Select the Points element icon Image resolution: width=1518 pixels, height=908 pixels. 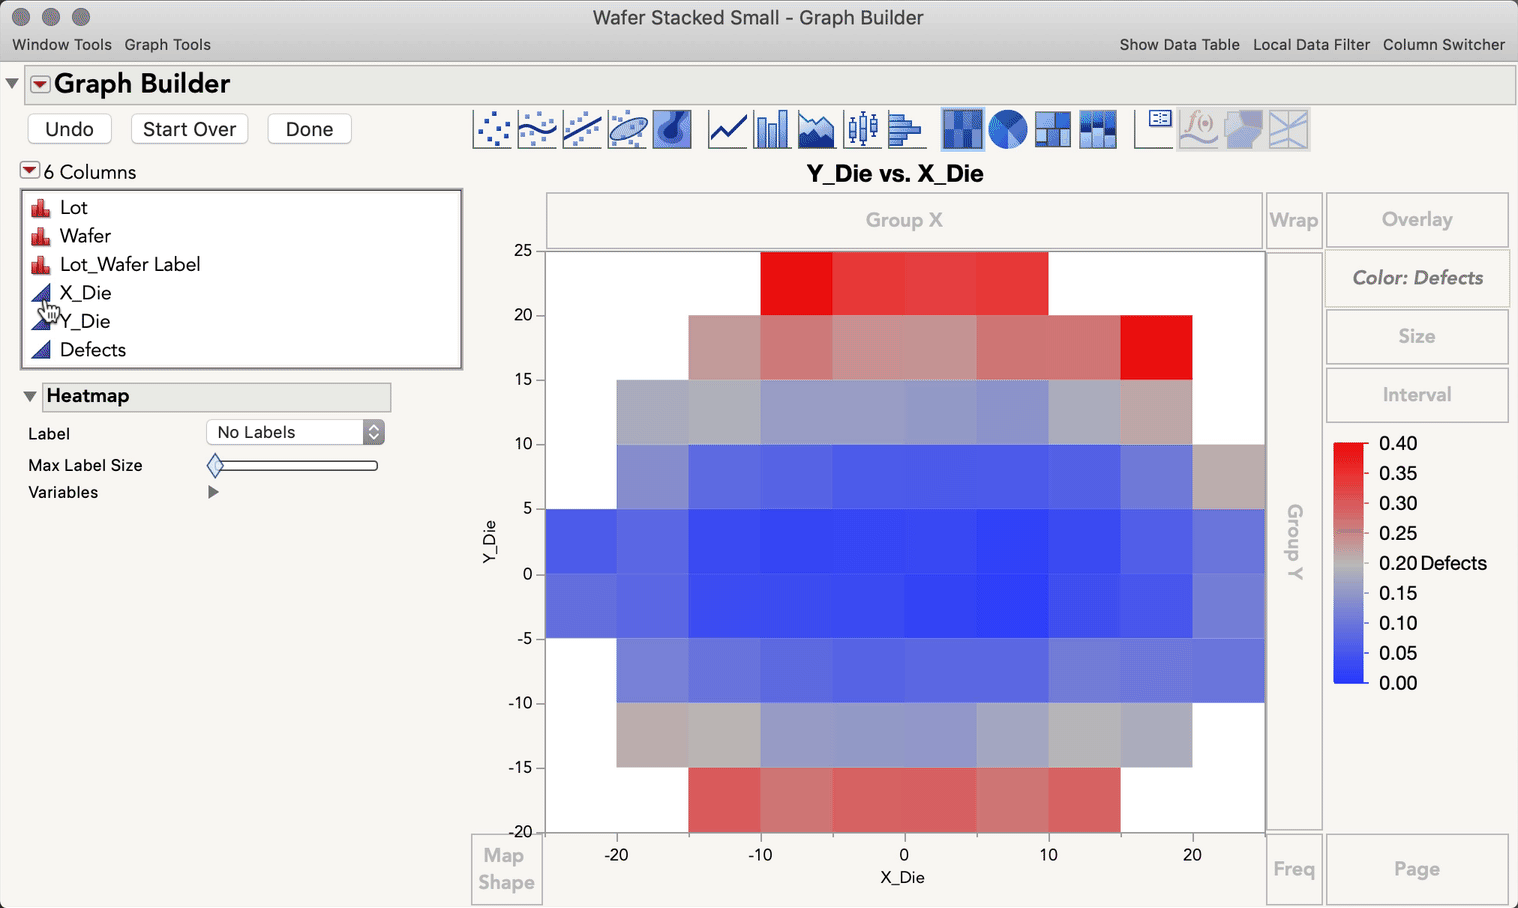pyautogui.click(x=492, y=129)
